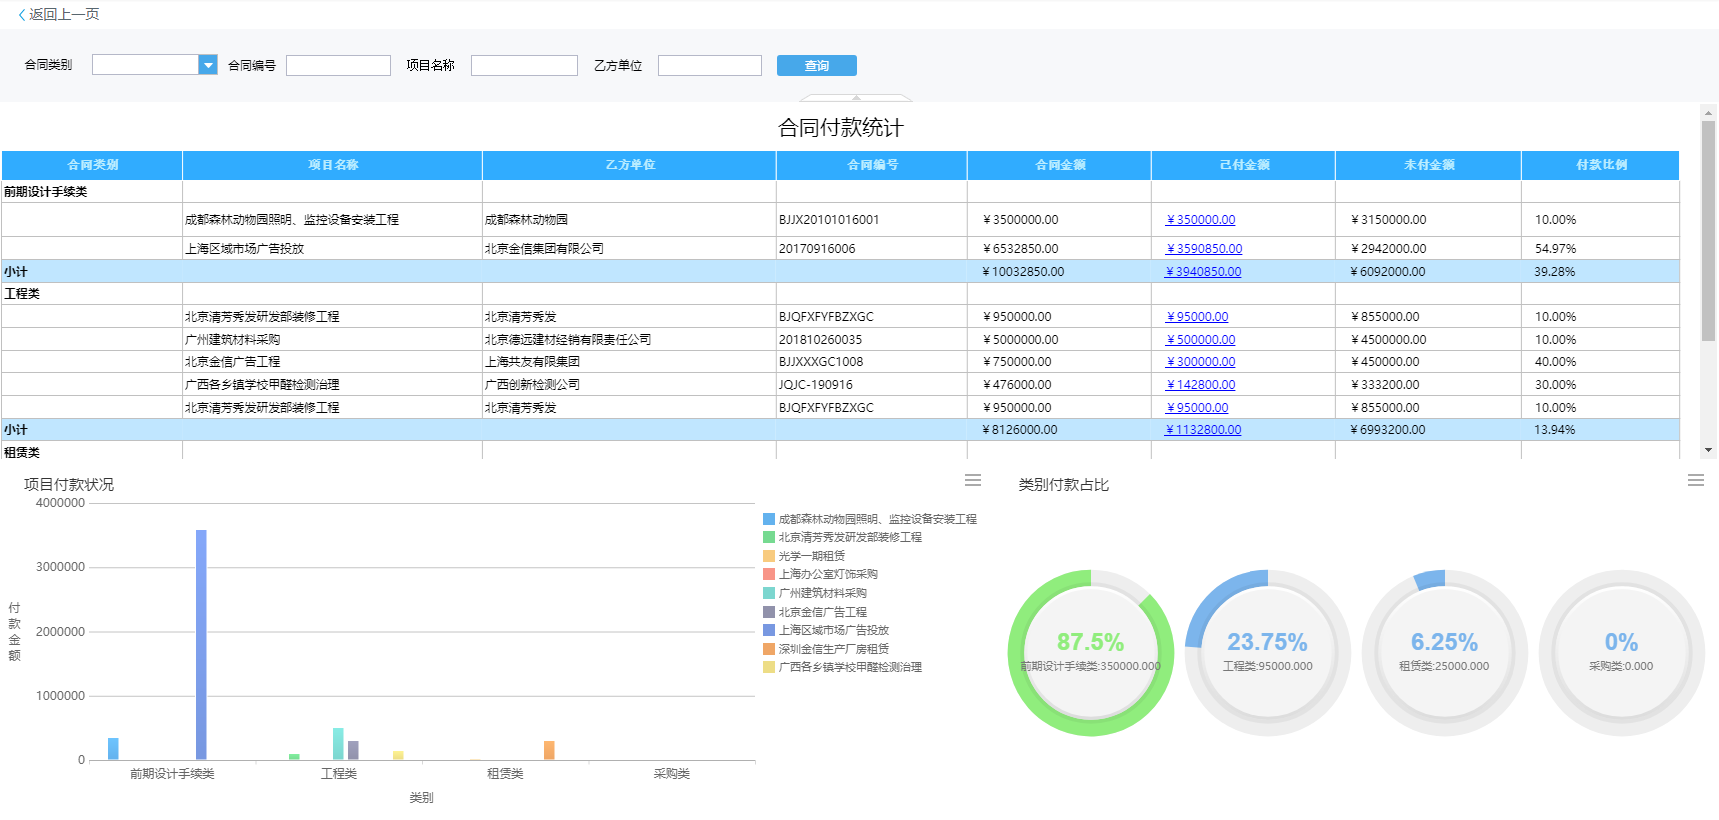Click the 付款比例 column header
This screenshot has width=1719, height=820.
click(x=1600, y=165)
